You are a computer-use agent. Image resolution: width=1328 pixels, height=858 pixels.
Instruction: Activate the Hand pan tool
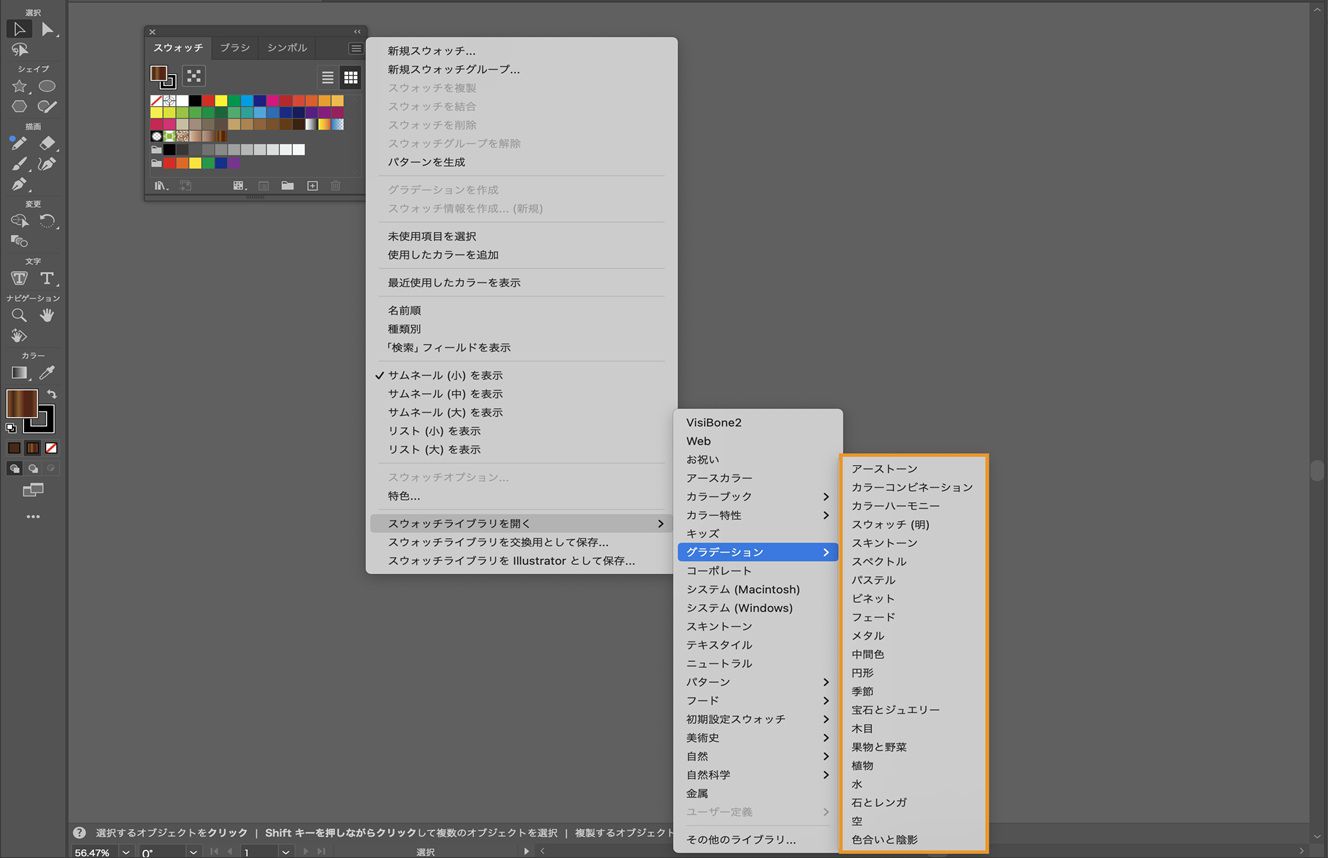click(47, 315)
